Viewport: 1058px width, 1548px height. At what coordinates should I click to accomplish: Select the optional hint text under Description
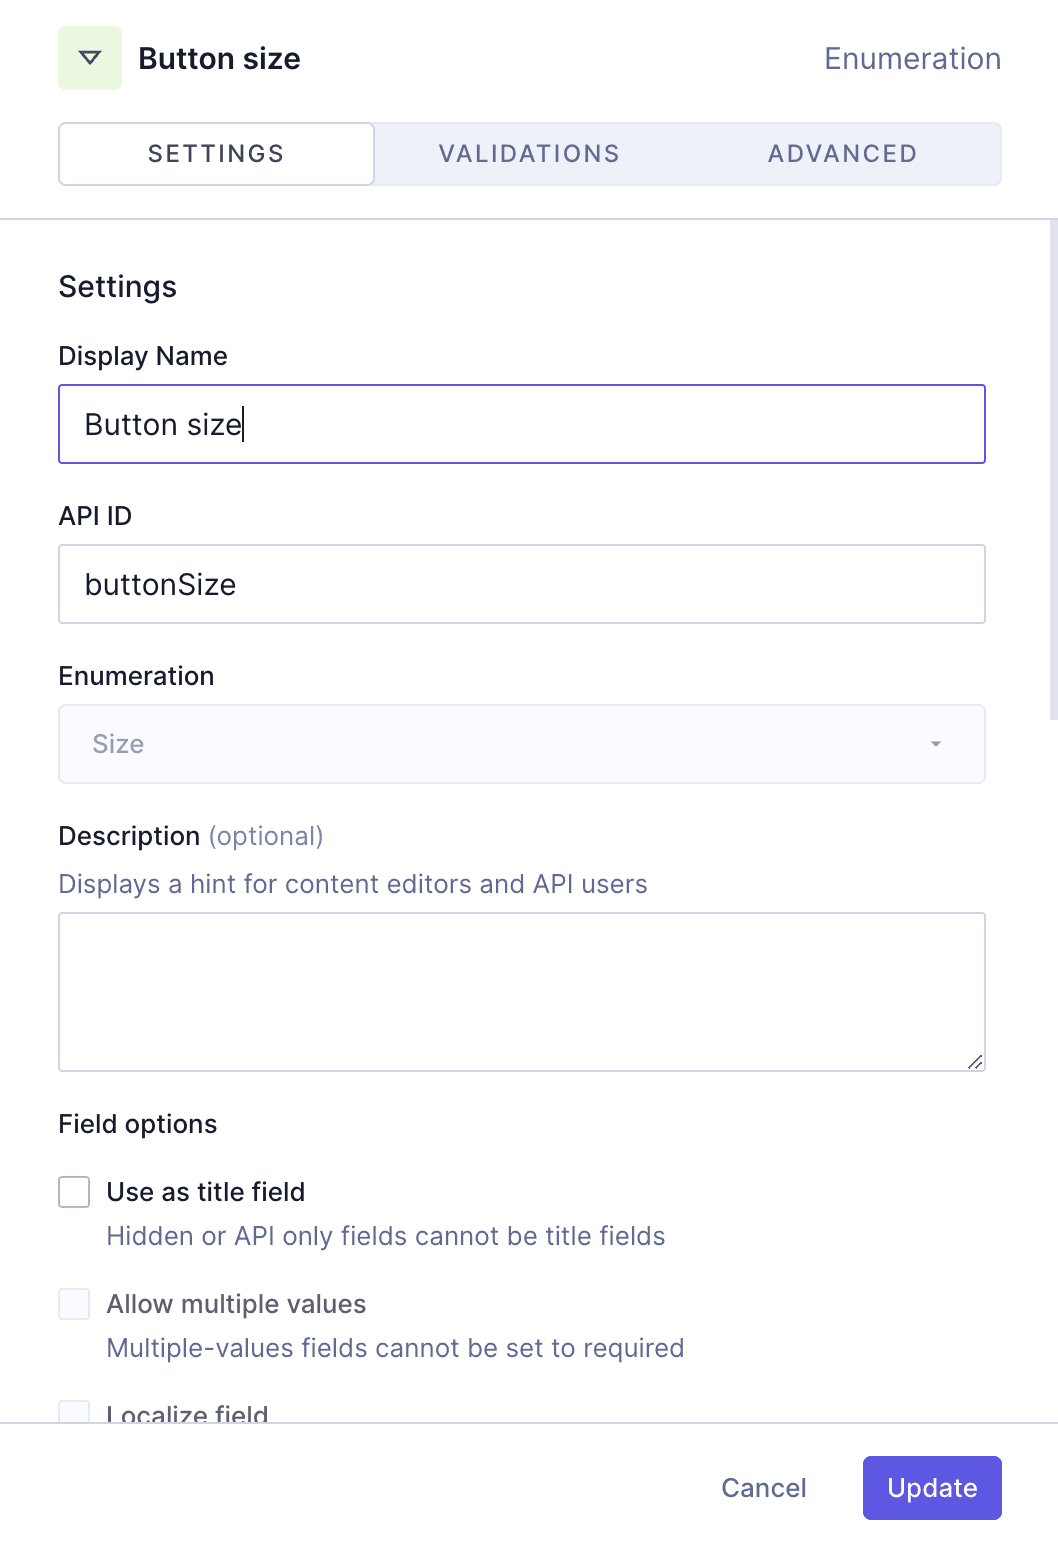tap(353, 884)
